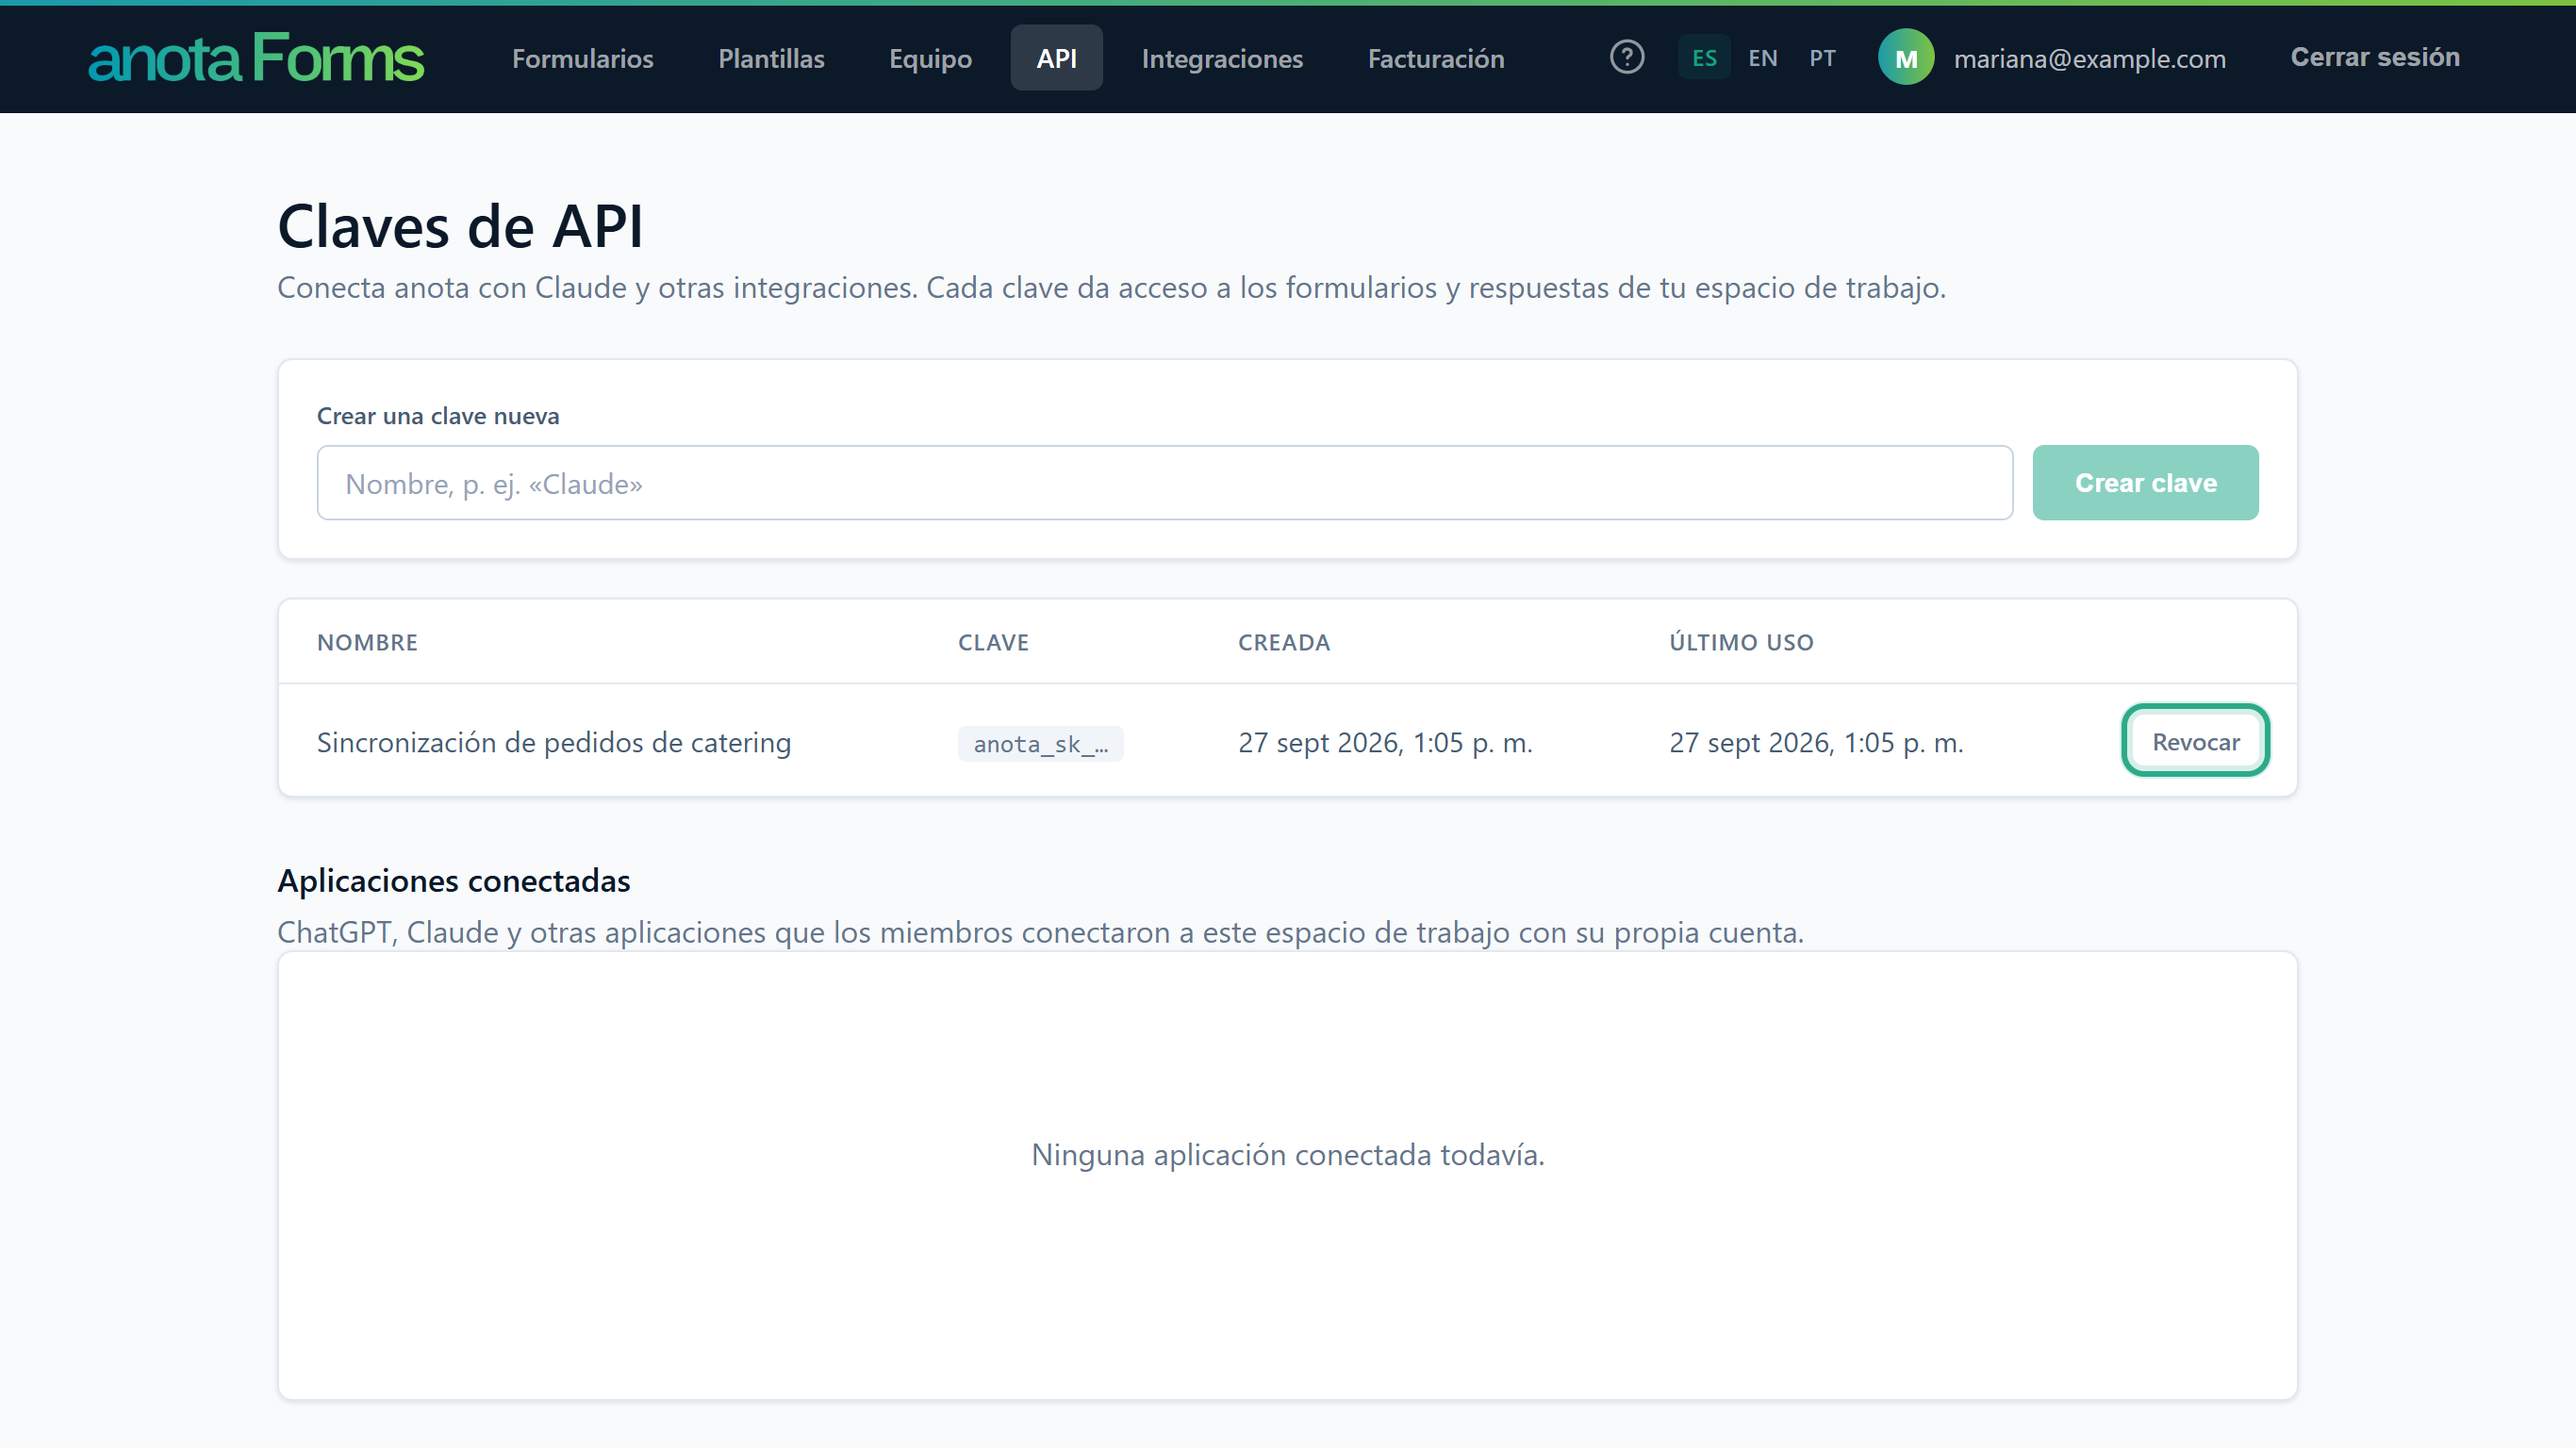Image resolution: width=2576 pixels, height=1448 pixels.
Task: Open the green M user avatar
Action: pyautogui.click(x=1906, y=58)
